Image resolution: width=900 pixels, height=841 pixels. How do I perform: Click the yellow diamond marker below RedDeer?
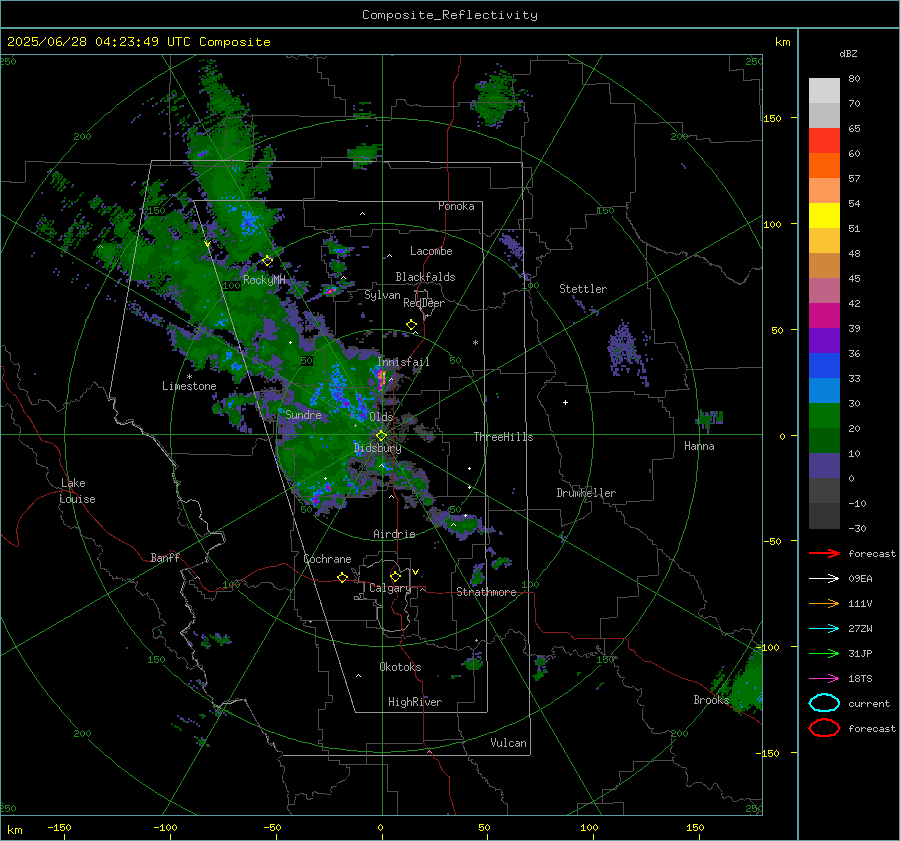click(x=411, y=325)
